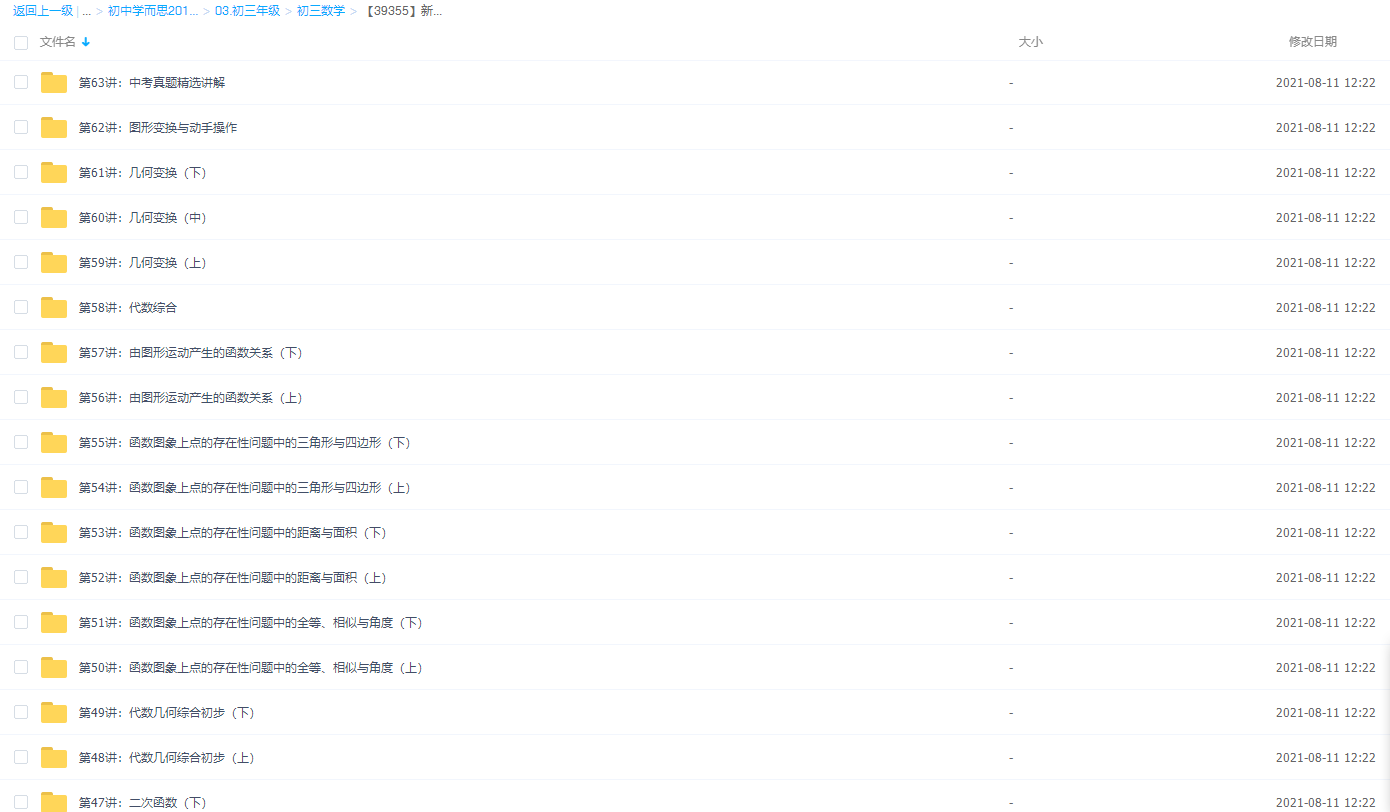This screenshot has height=812, width=1390.
Task: Go to 03 初三年级 breadcrumb
Action: point(247,11)
